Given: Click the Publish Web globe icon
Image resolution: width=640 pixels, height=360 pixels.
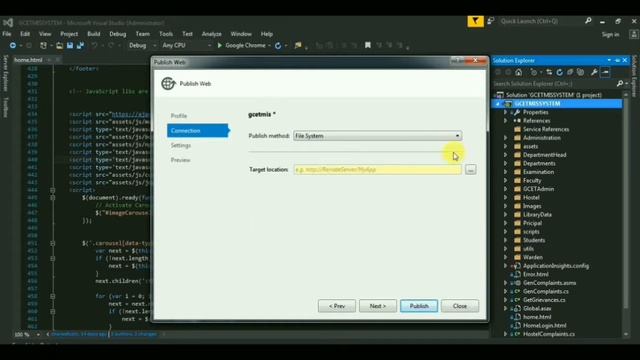Looking at the screenshot, I should 168,83.
